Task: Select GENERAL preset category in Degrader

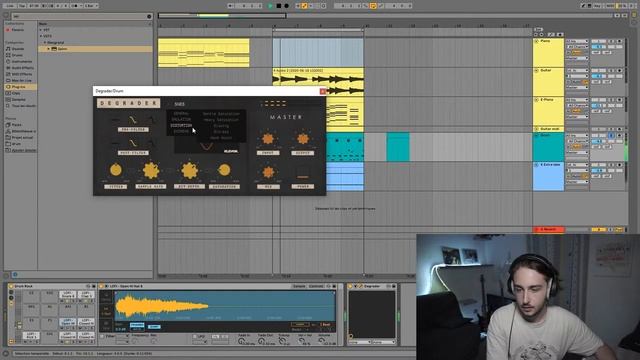Action: 181,114
